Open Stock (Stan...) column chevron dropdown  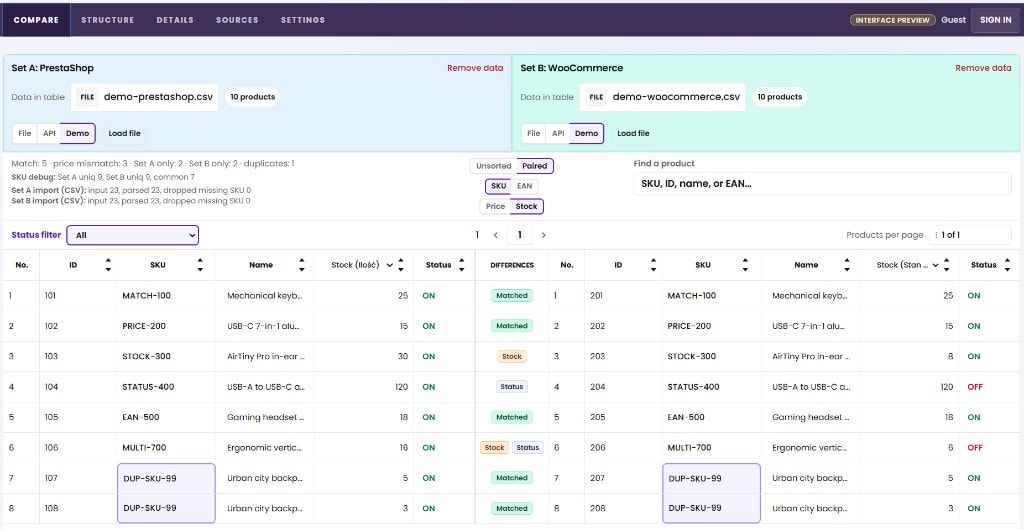[935, 265]
